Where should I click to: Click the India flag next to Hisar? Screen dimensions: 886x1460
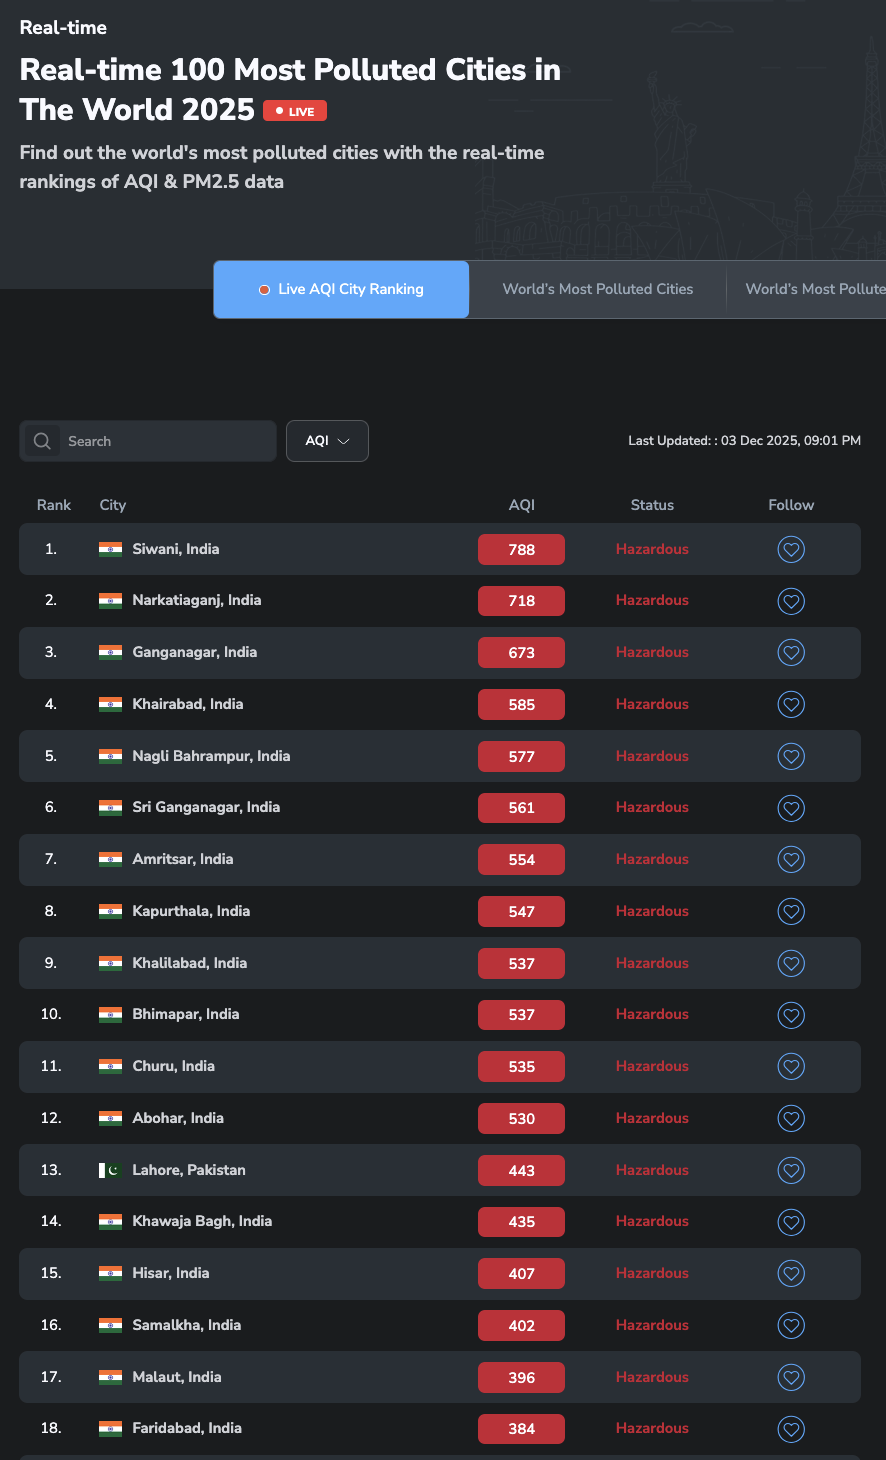click(110, 1273)
